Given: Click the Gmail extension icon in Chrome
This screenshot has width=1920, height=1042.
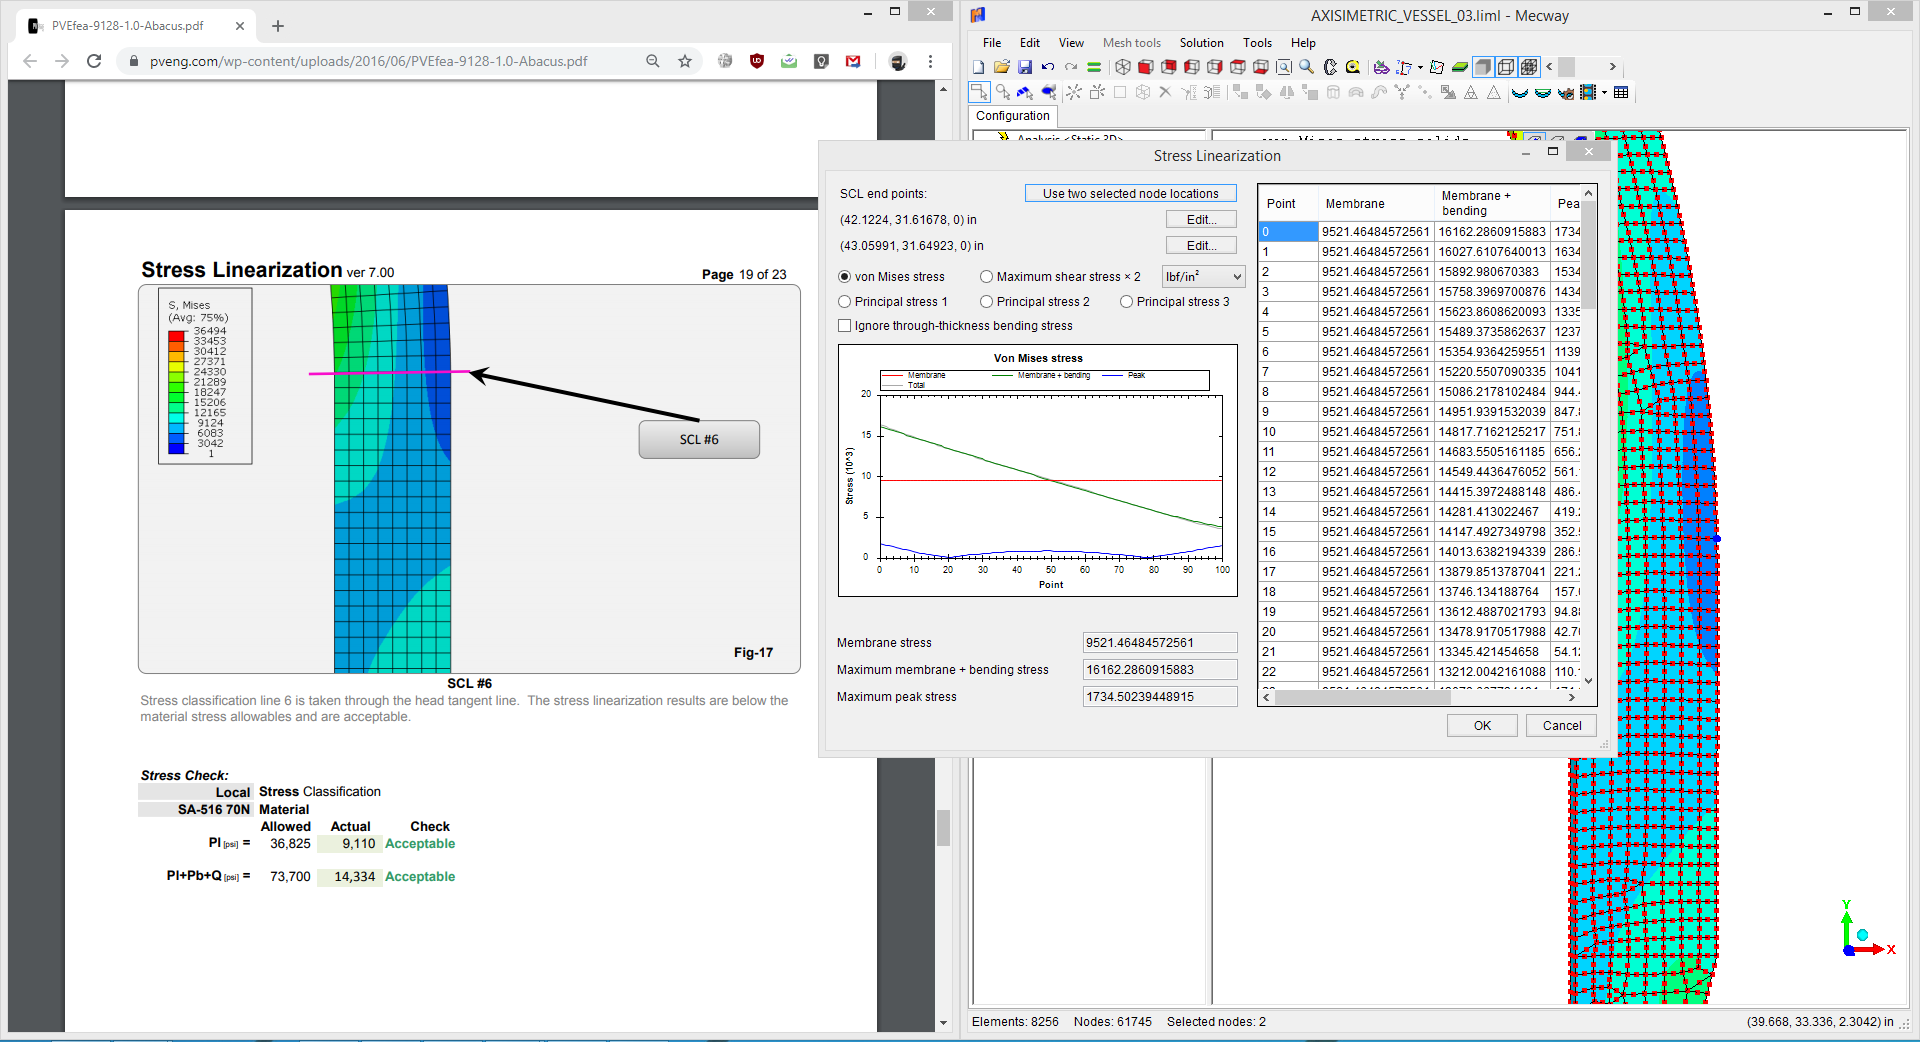Looking at the screenshot, I should pos(853,61).
